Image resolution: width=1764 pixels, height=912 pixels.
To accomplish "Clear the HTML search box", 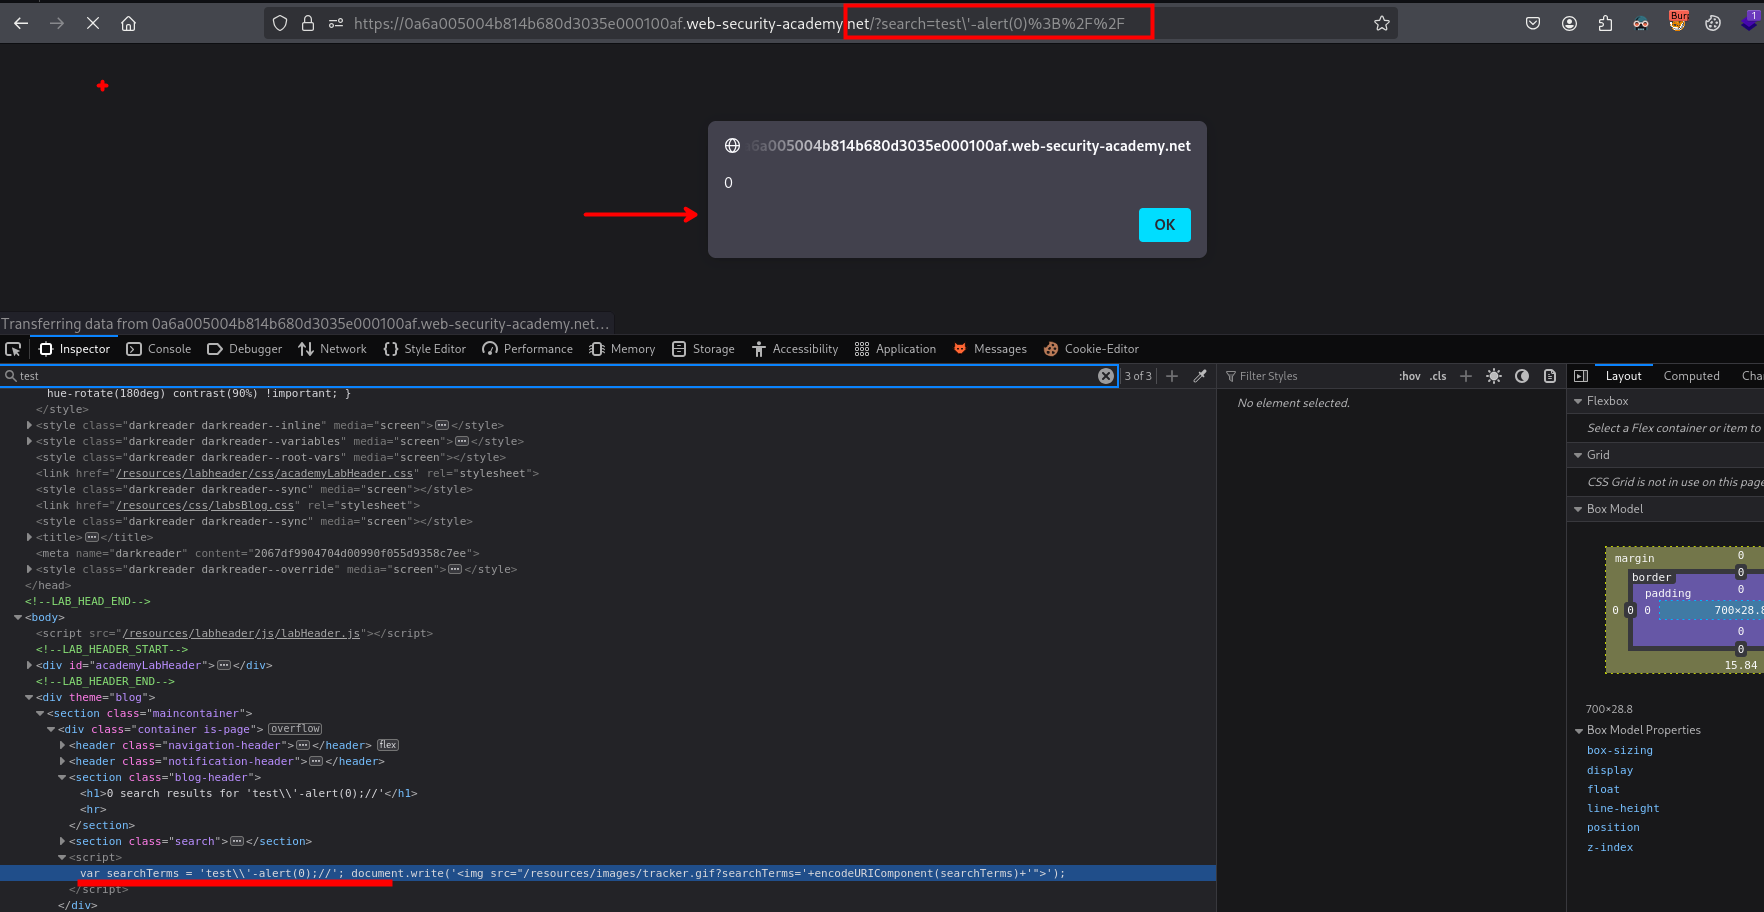I will pyautogui.click(x=1105, y=376).
